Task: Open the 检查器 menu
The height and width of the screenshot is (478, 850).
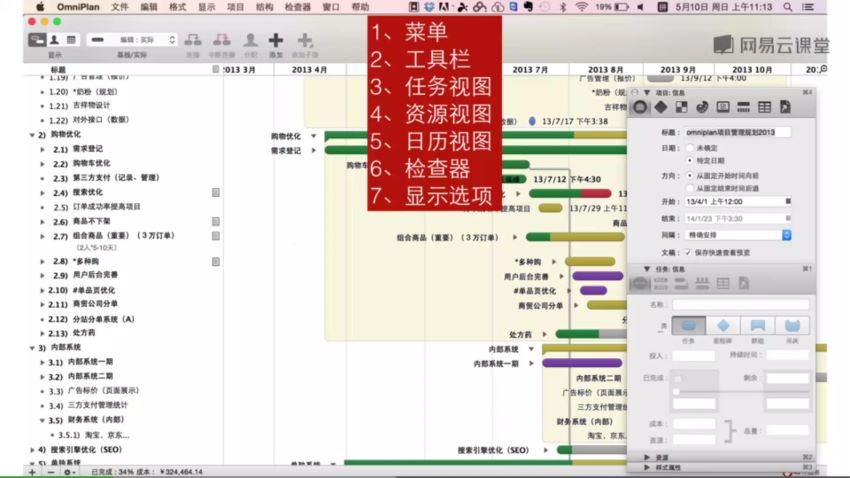Action: [298, 7]
